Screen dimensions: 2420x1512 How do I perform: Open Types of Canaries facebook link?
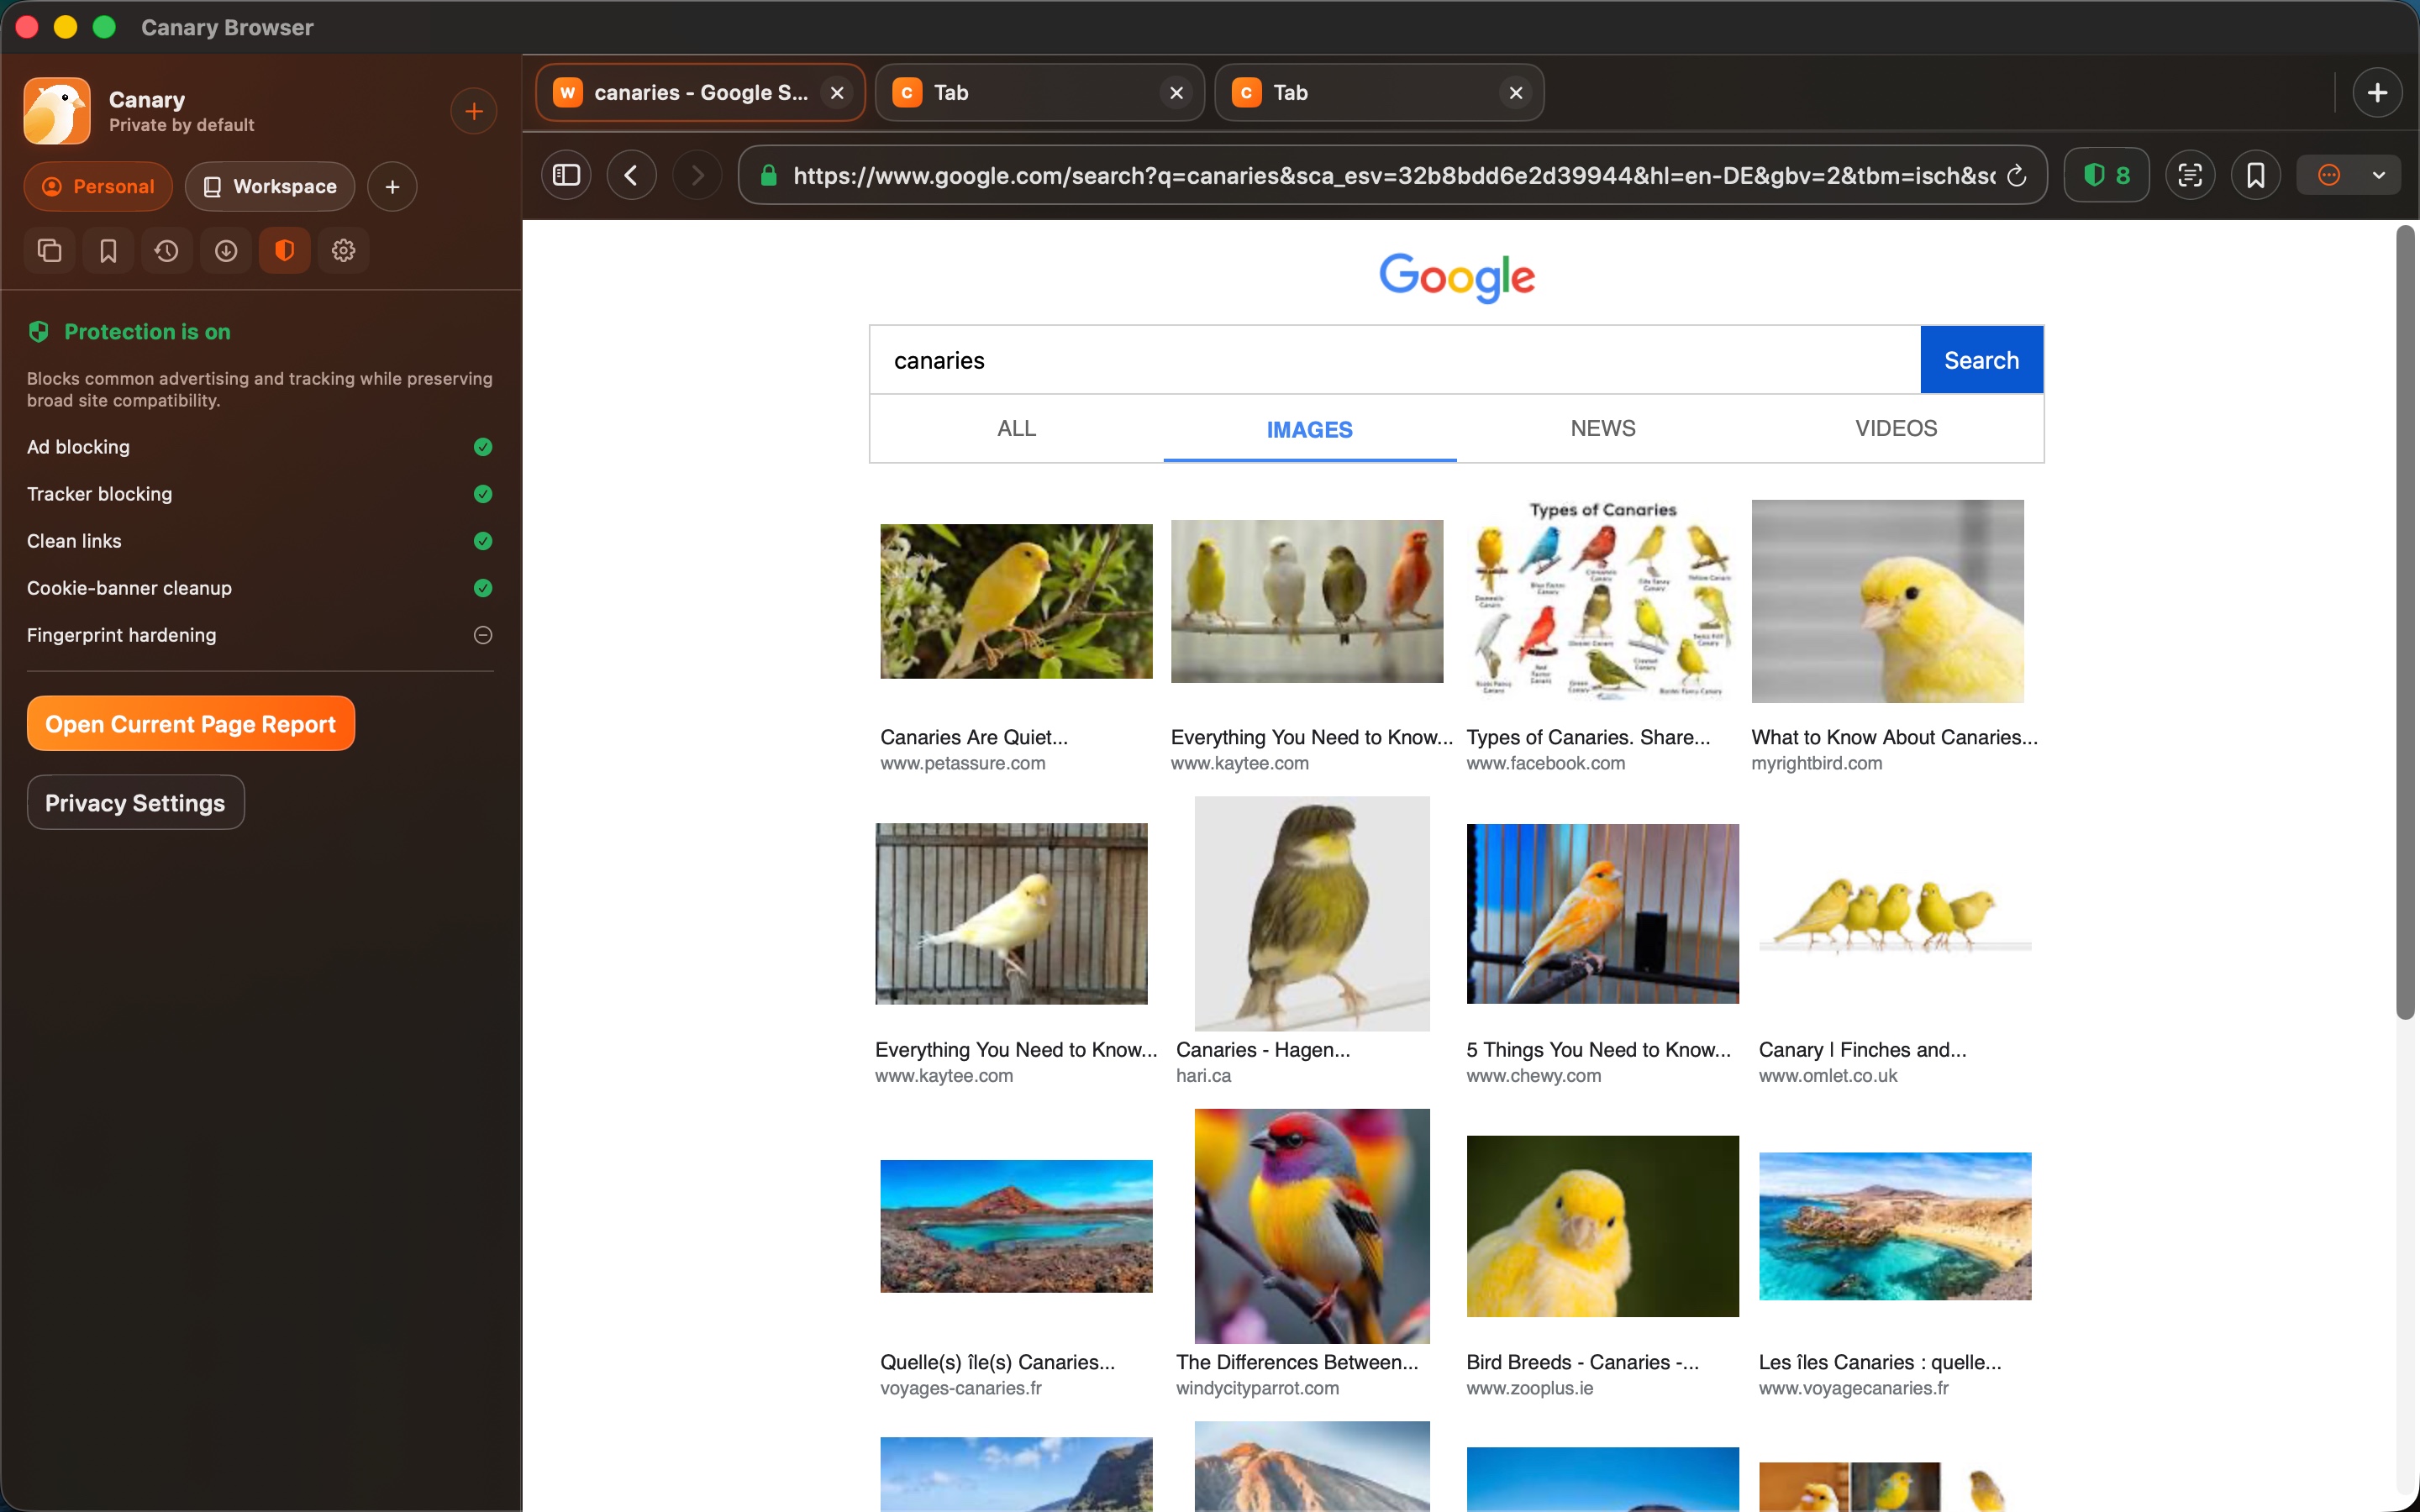pos(1587,737)
